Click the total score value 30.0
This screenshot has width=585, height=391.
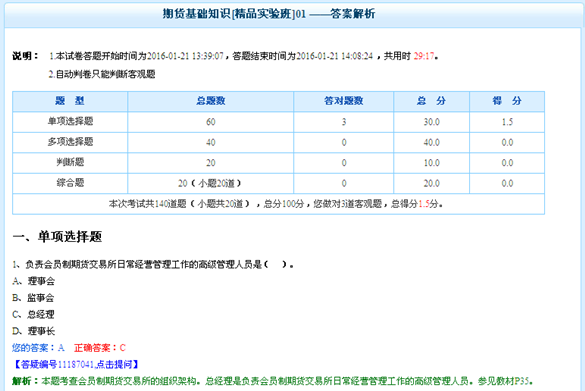click(432, 122)
